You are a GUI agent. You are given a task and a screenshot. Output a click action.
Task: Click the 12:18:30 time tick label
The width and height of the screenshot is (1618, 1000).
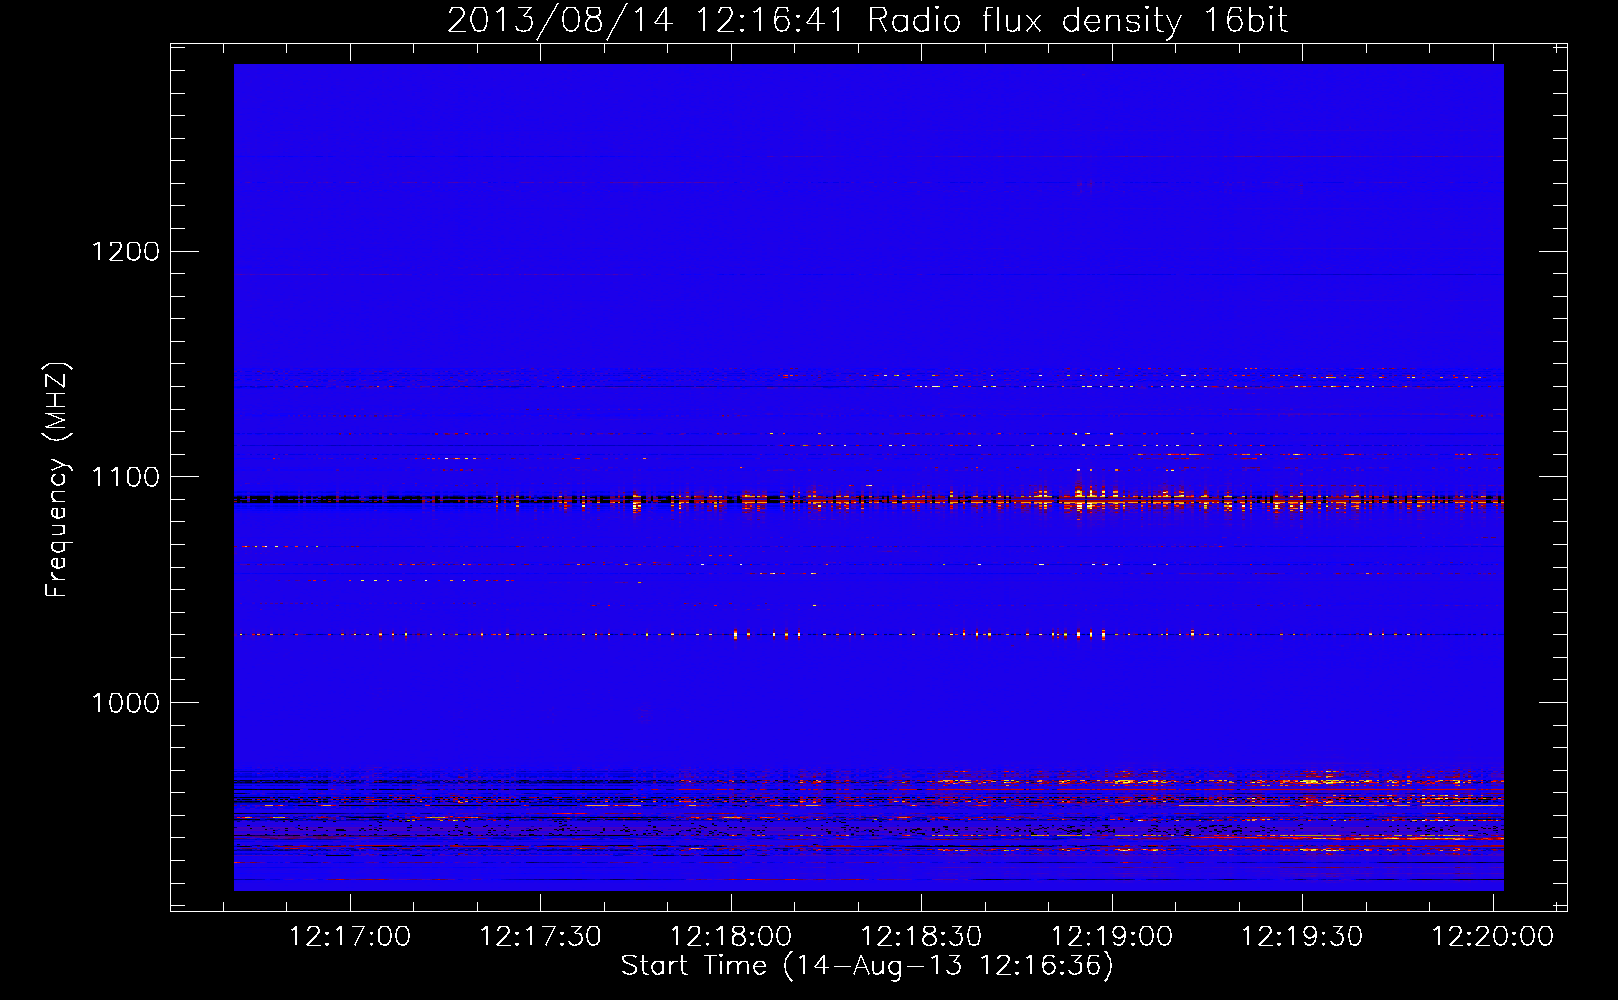(x=921, y=937)
